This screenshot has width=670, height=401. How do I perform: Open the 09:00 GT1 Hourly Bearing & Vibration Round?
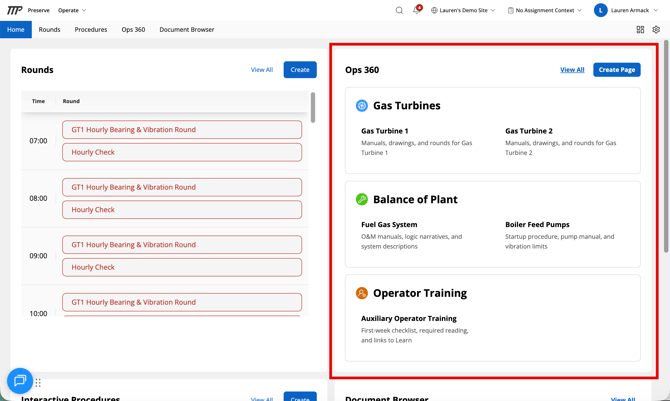point(182,245)
